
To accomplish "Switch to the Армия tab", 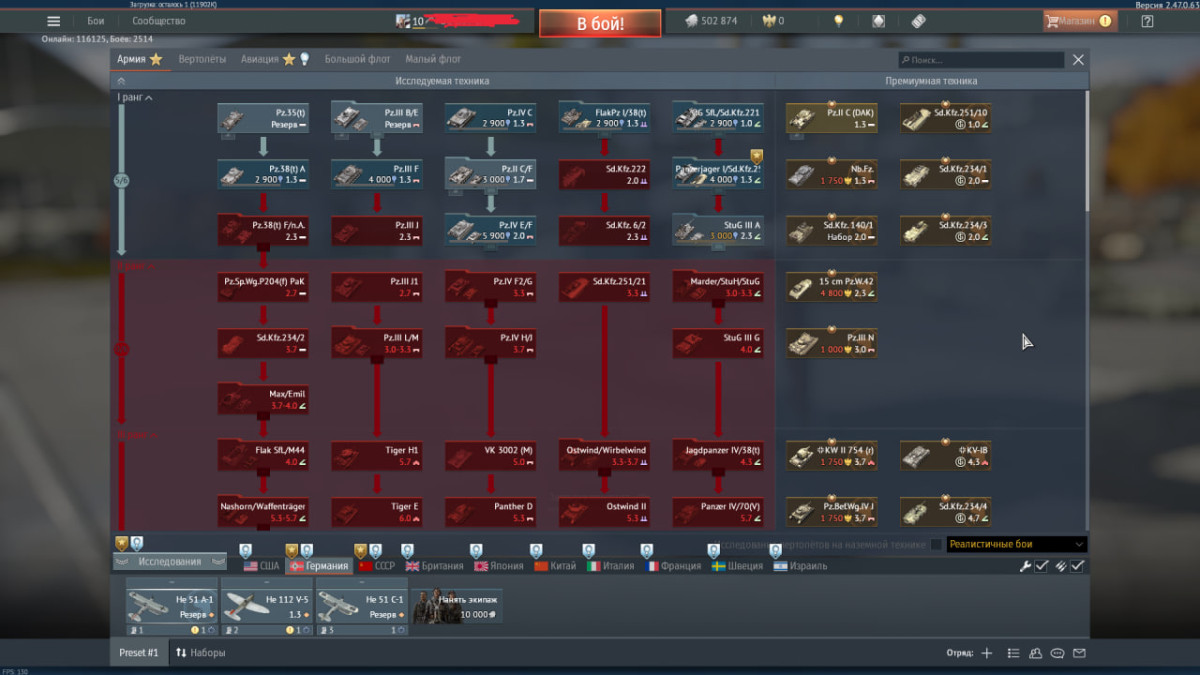I will point(139,60).
